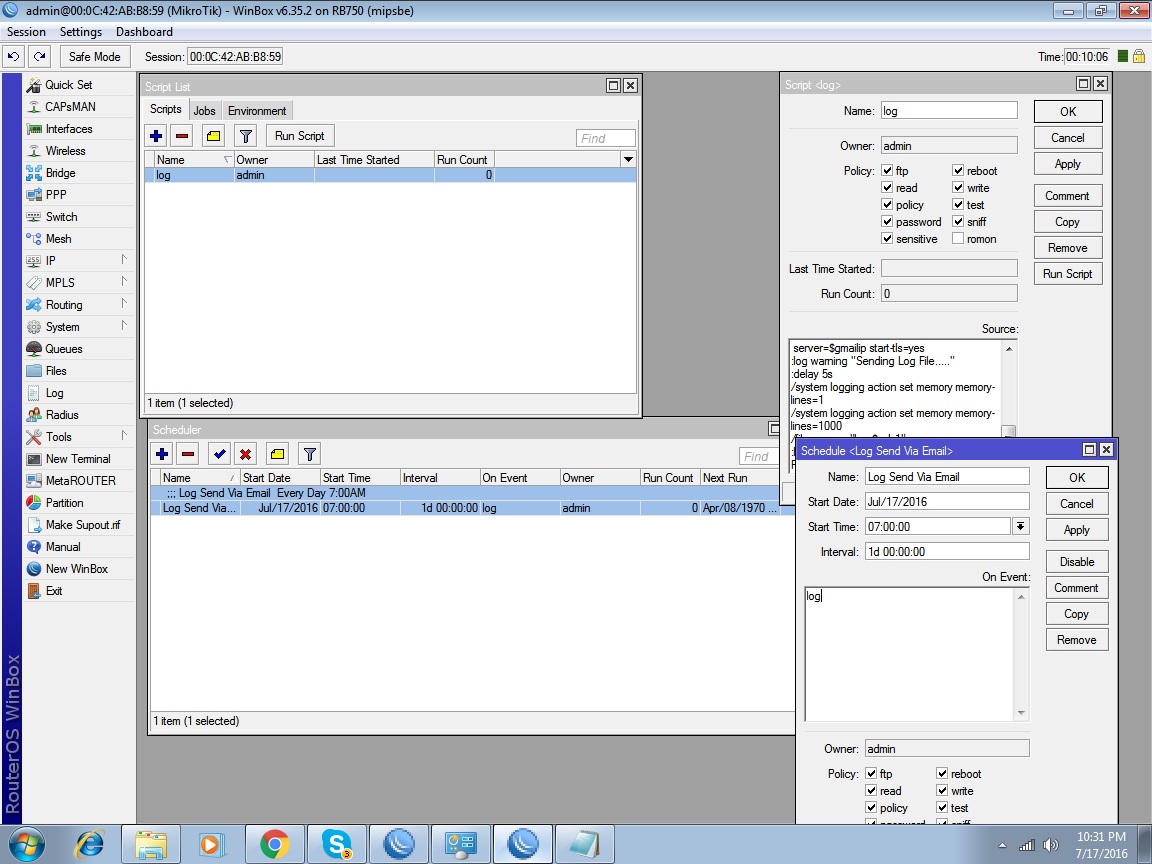Viewport: 1152px width, 864px height.
Task: Open the Bridge sidebar entry
Action: pyautogui.click(x=60, y=173)
